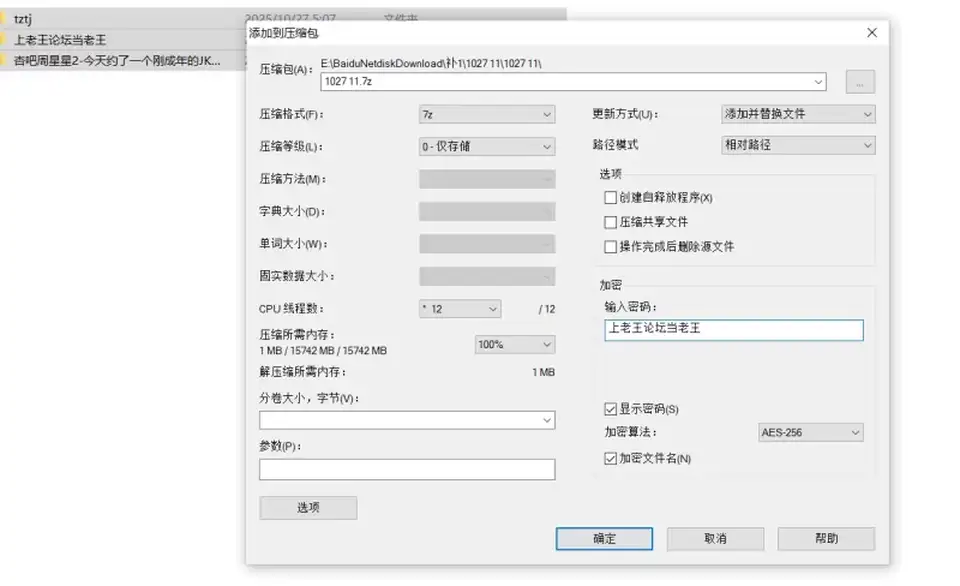Open the 压缩格式 dropdown showing 7z
This screenshot has height=586, width=960.
487,115
